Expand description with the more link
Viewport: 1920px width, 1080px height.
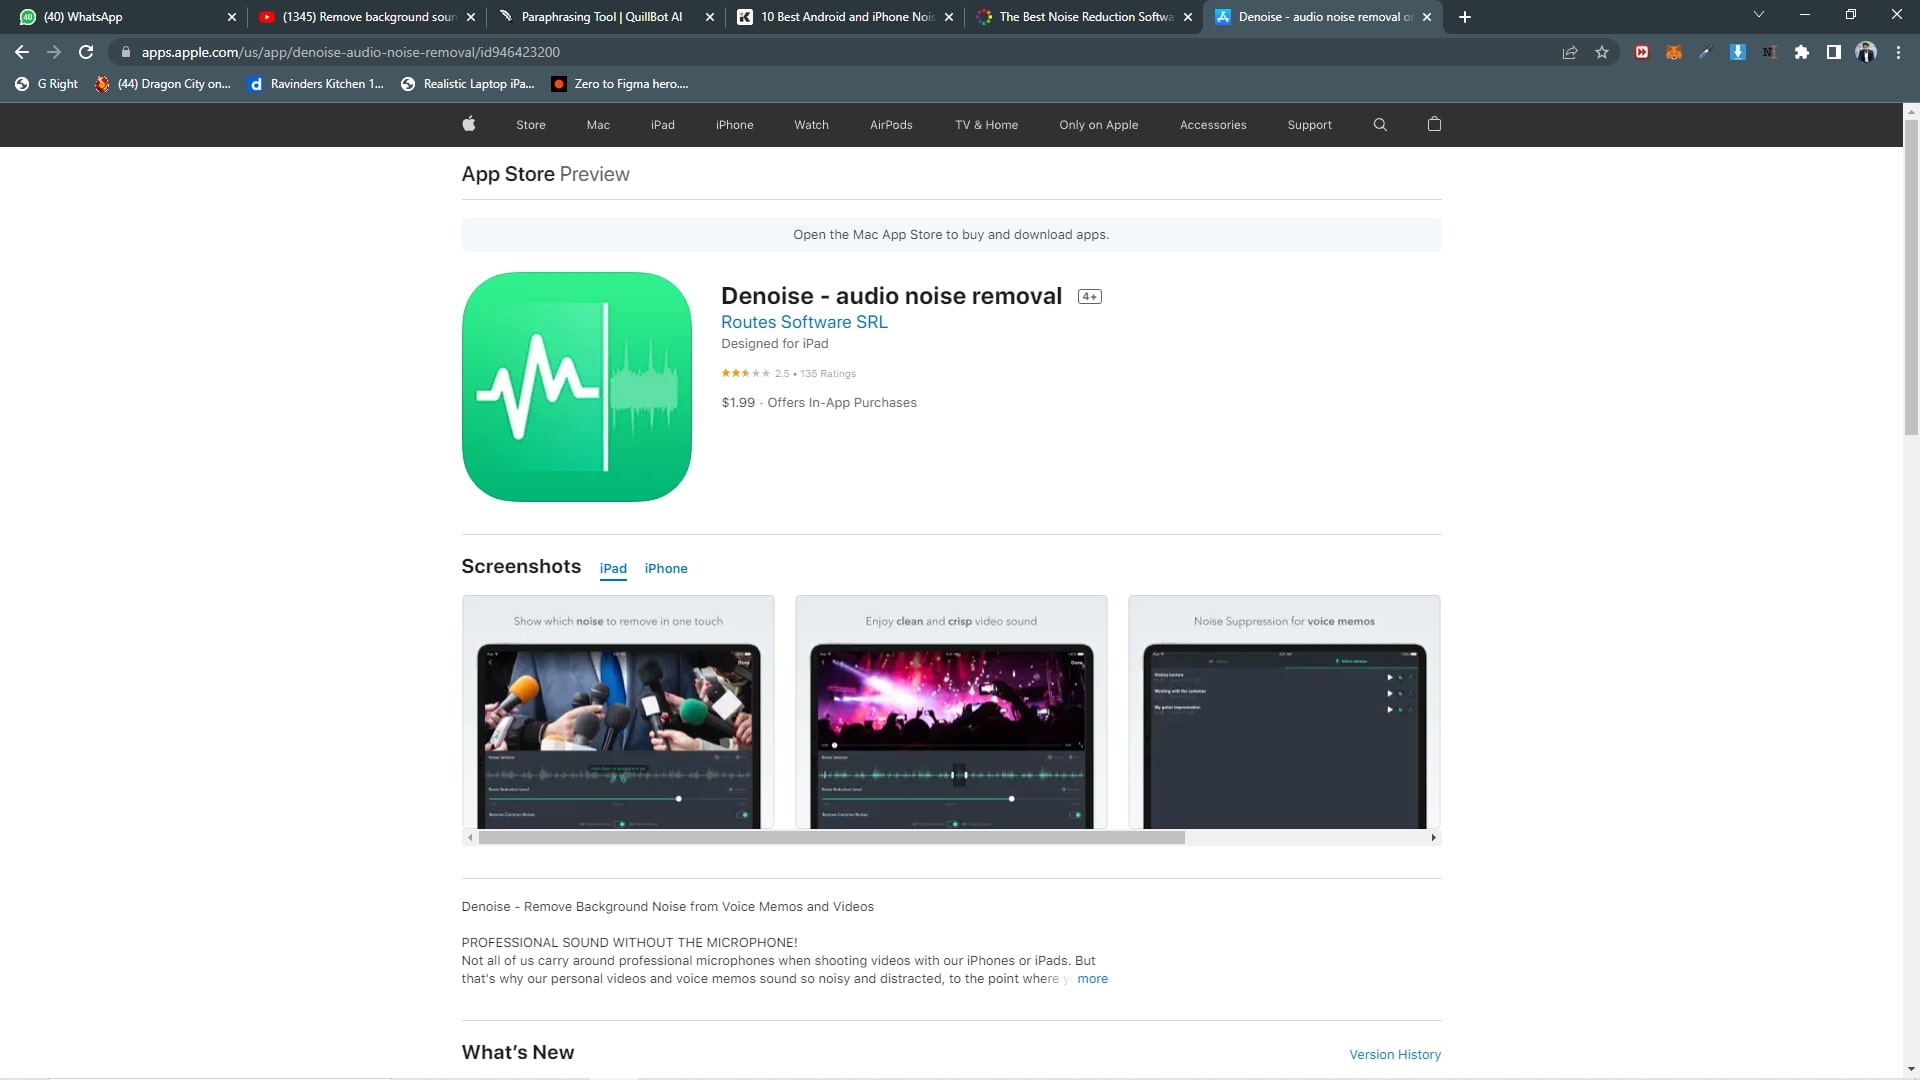pos(1092,979)
